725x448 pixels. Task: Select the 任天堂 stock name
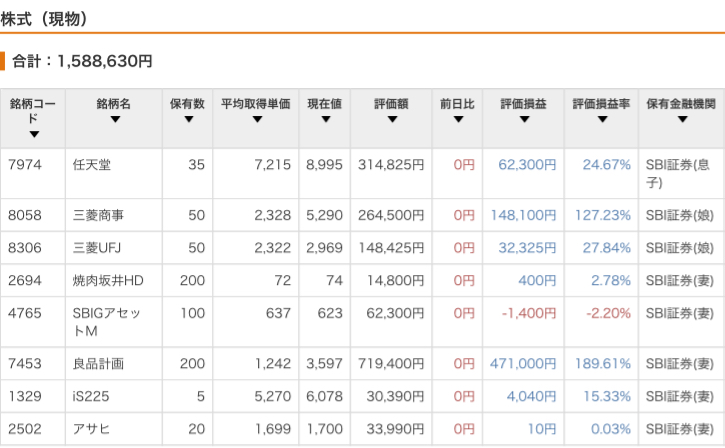point(92,164)
